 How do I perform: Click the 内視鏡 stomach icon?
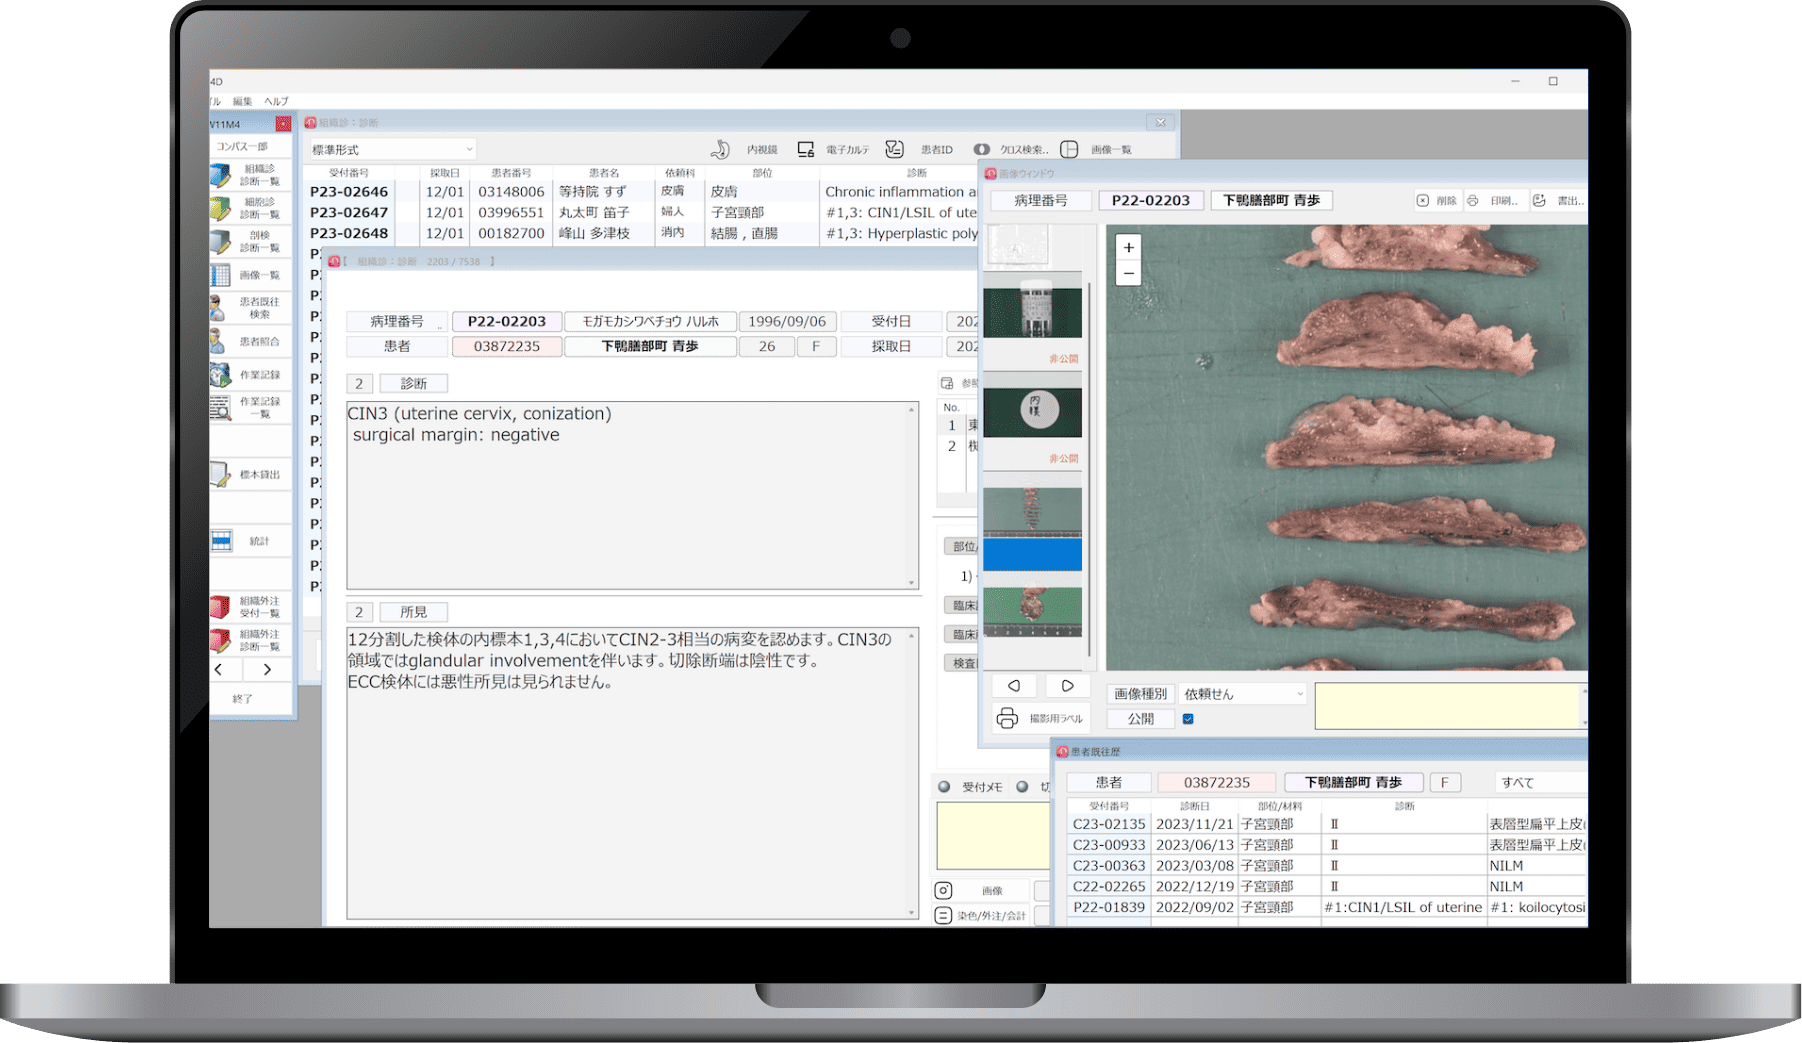pyautogui.click(x=720, y=149)
